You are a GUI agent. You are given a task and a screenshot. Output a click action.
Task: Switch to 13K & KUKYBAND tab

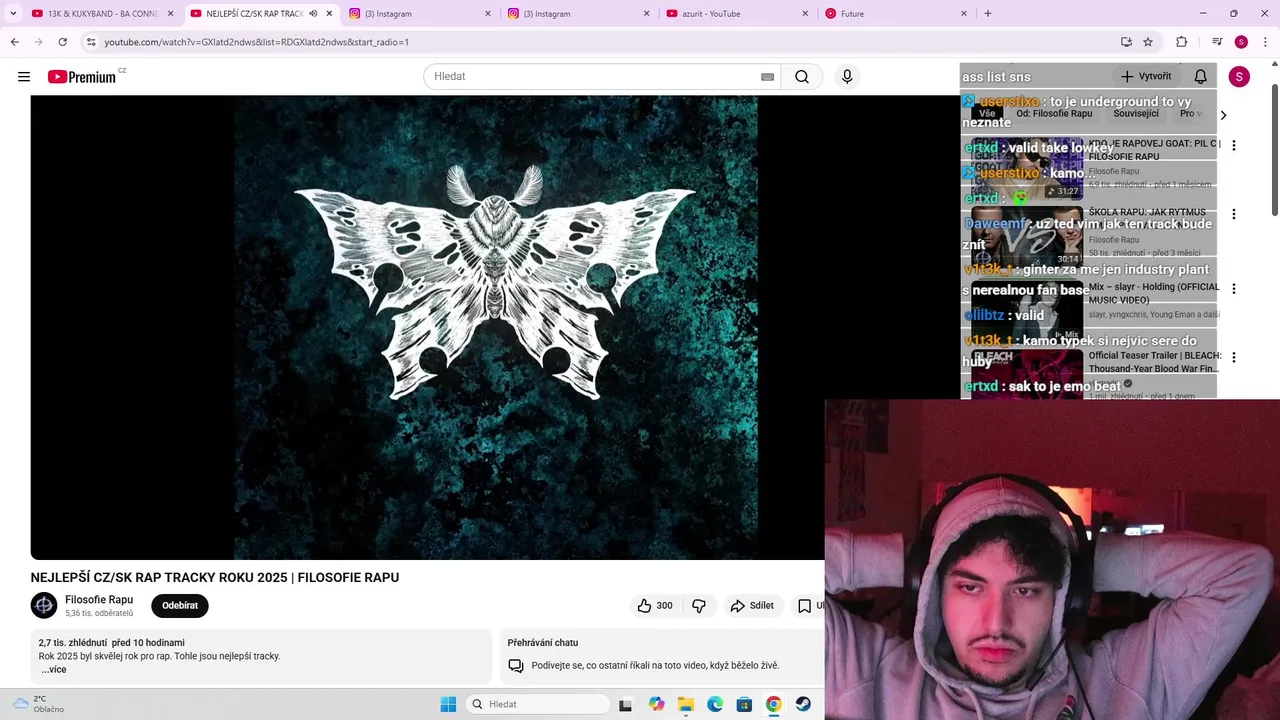tap(103, 14)
